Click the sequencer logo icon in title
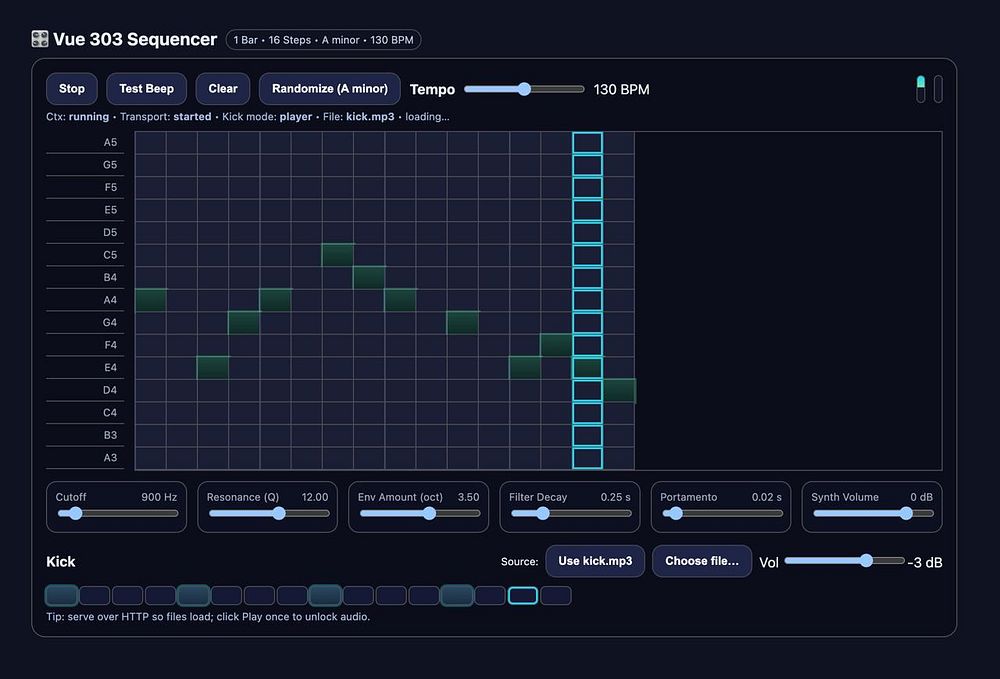The image size is (1000, 679). [40, 40]
